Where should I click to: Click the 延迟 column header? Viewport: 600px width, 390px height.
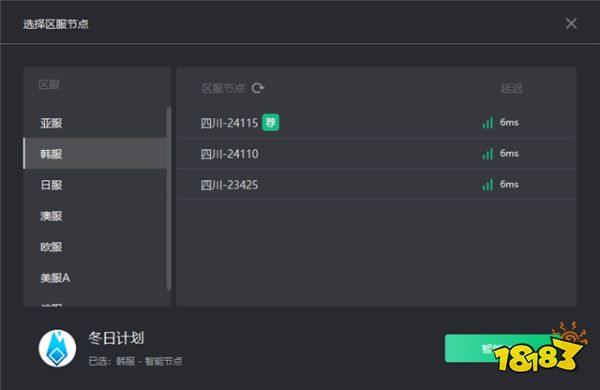[511, 88]
